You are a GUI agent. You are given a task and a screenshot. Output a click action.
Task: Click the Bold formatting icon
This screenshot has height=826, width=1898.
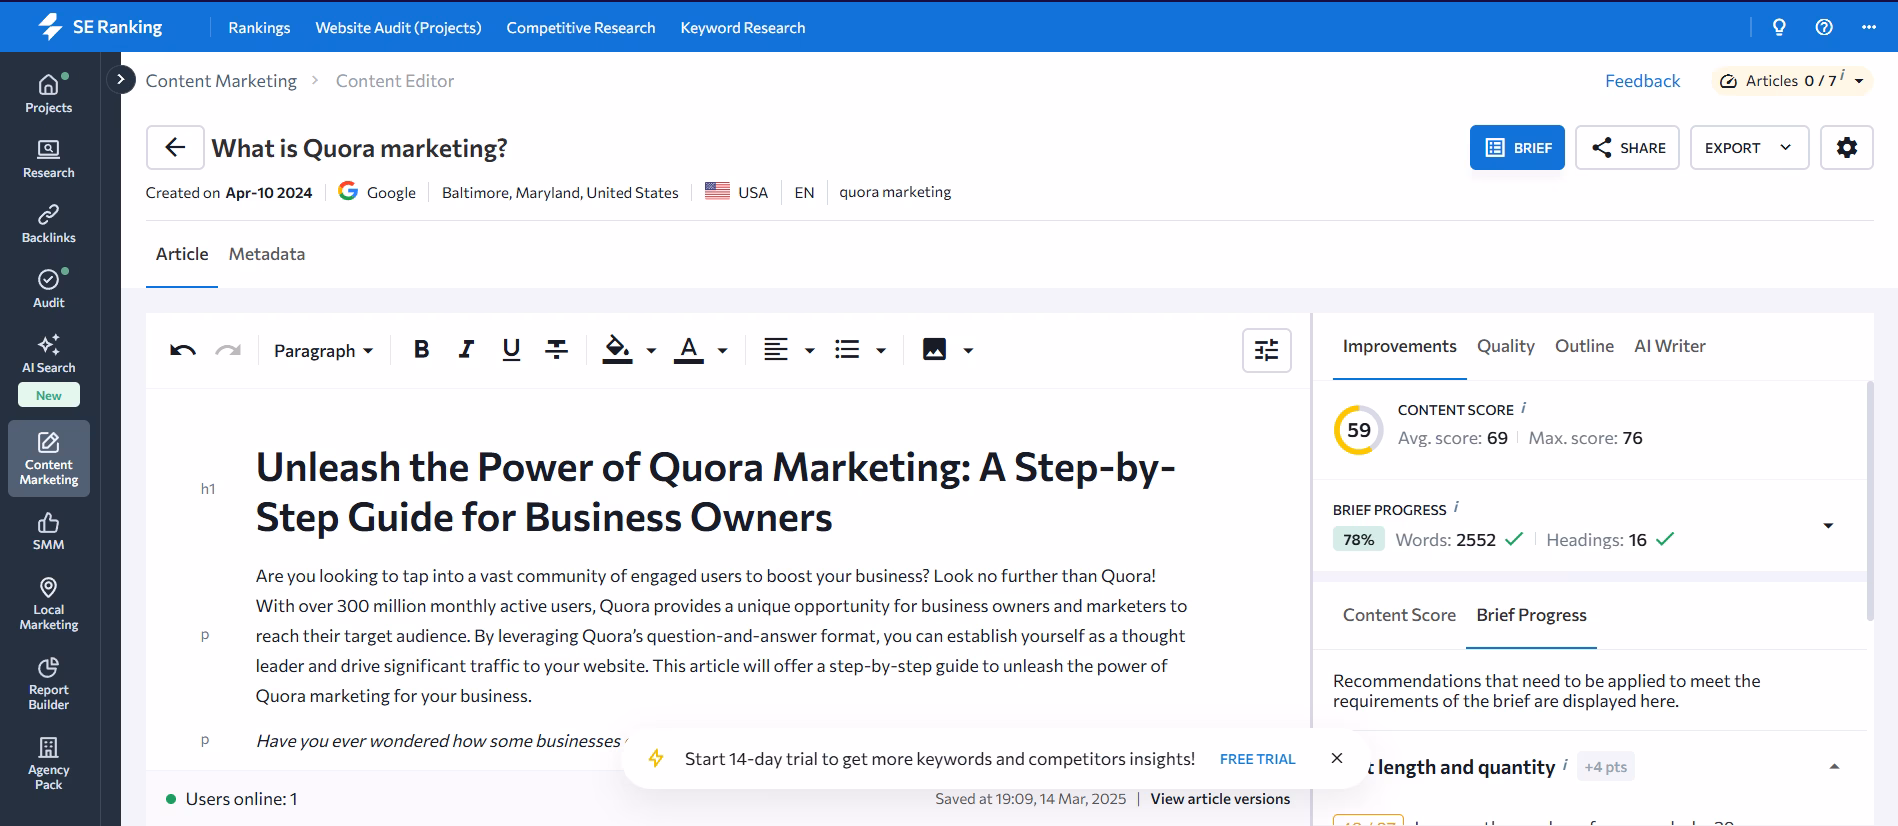tap(421, 350)
